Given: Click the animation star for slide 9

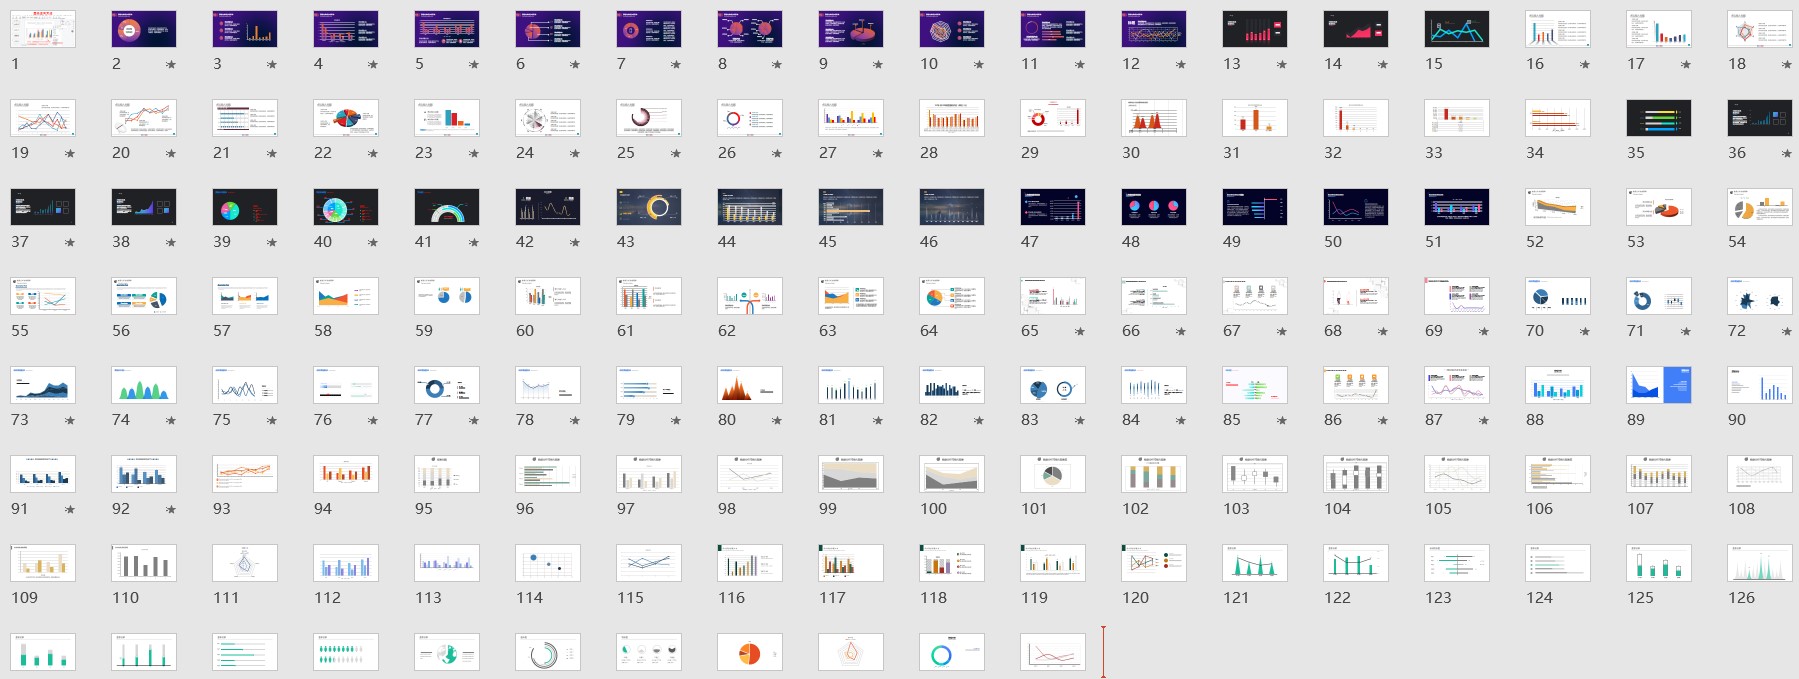Looking at the screenshot, I should coord(878,65).
